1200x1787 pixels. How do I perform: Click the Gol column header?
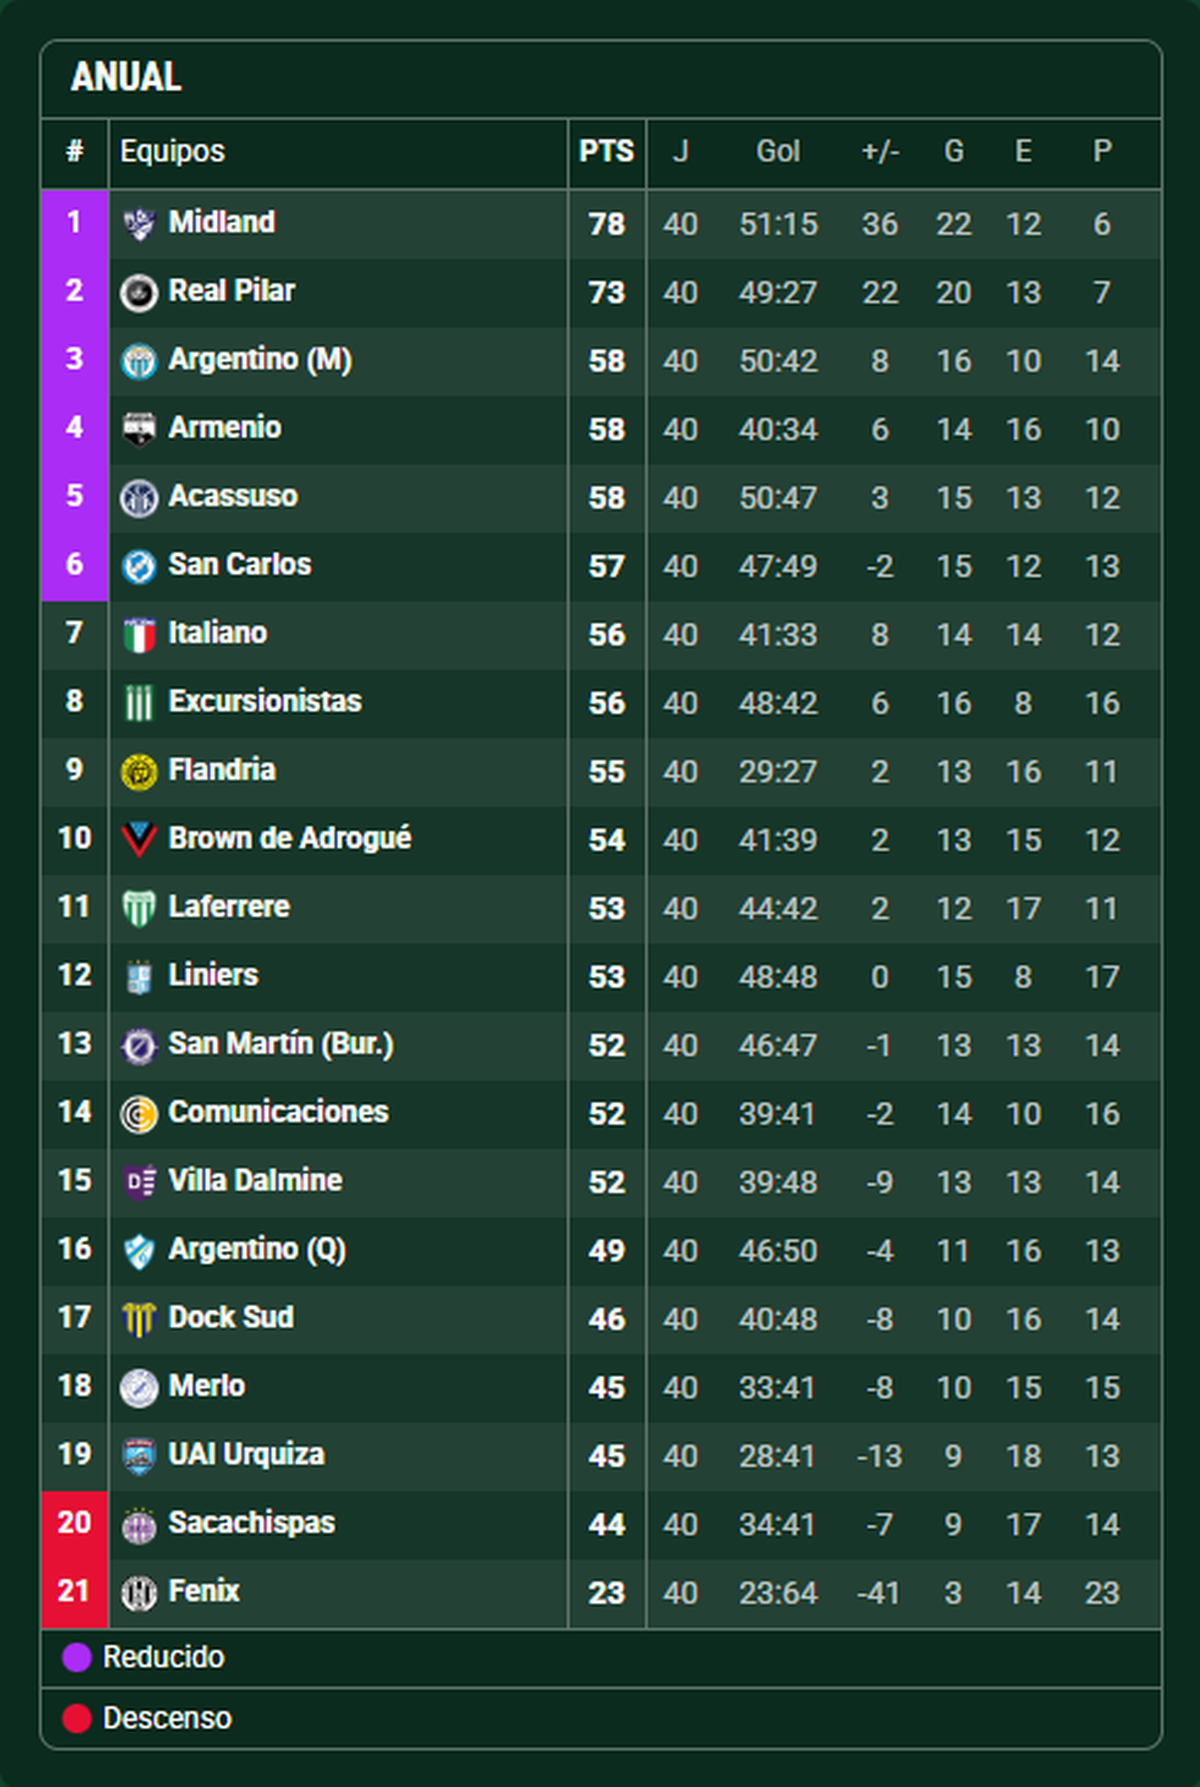coord(777,152)
